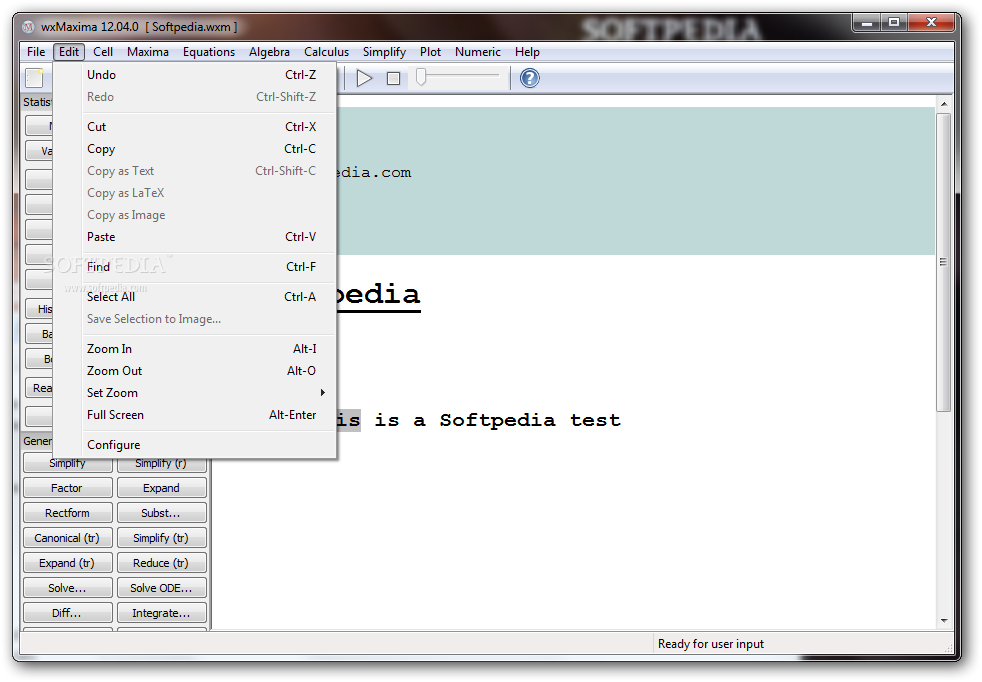Click the Solve... button
The image size is (982, 682).
pyautogui.click(x=68, y=588)
